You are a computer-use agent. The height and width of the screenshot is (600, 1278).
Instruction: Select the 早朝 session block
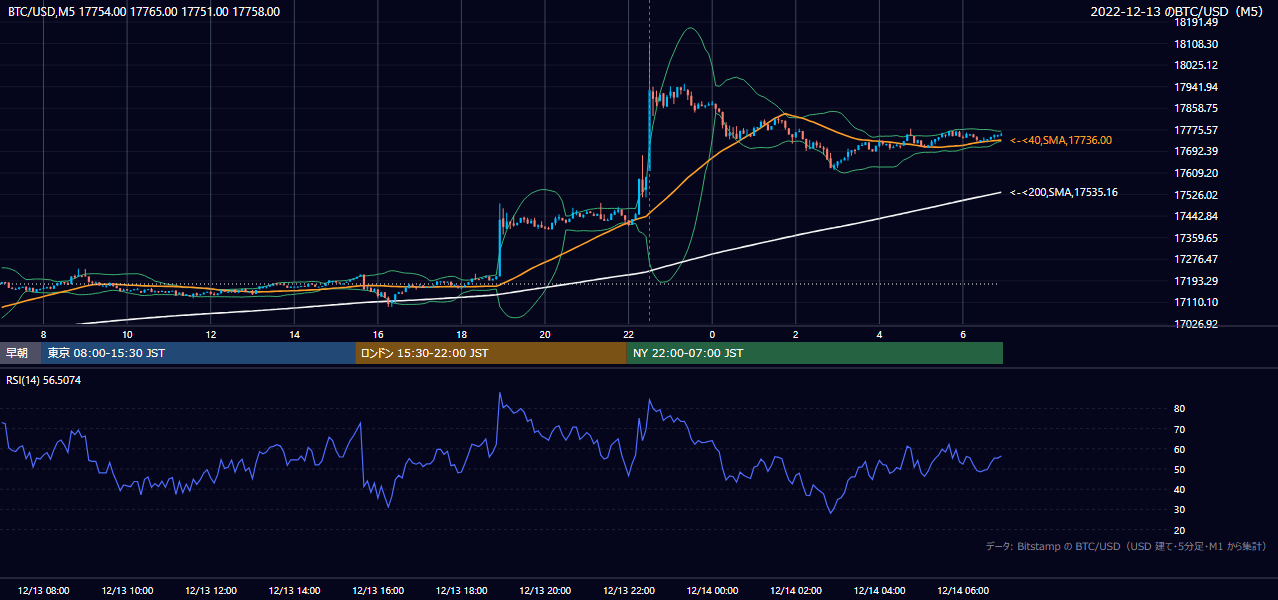tap(20, 353)
